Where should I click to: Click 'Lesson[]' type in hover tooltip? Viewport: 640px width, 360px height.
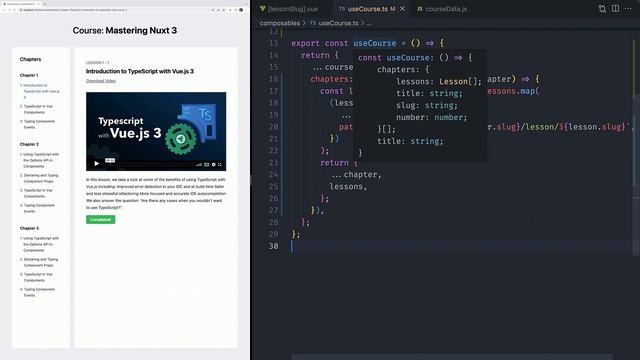(x=458, y=81)
